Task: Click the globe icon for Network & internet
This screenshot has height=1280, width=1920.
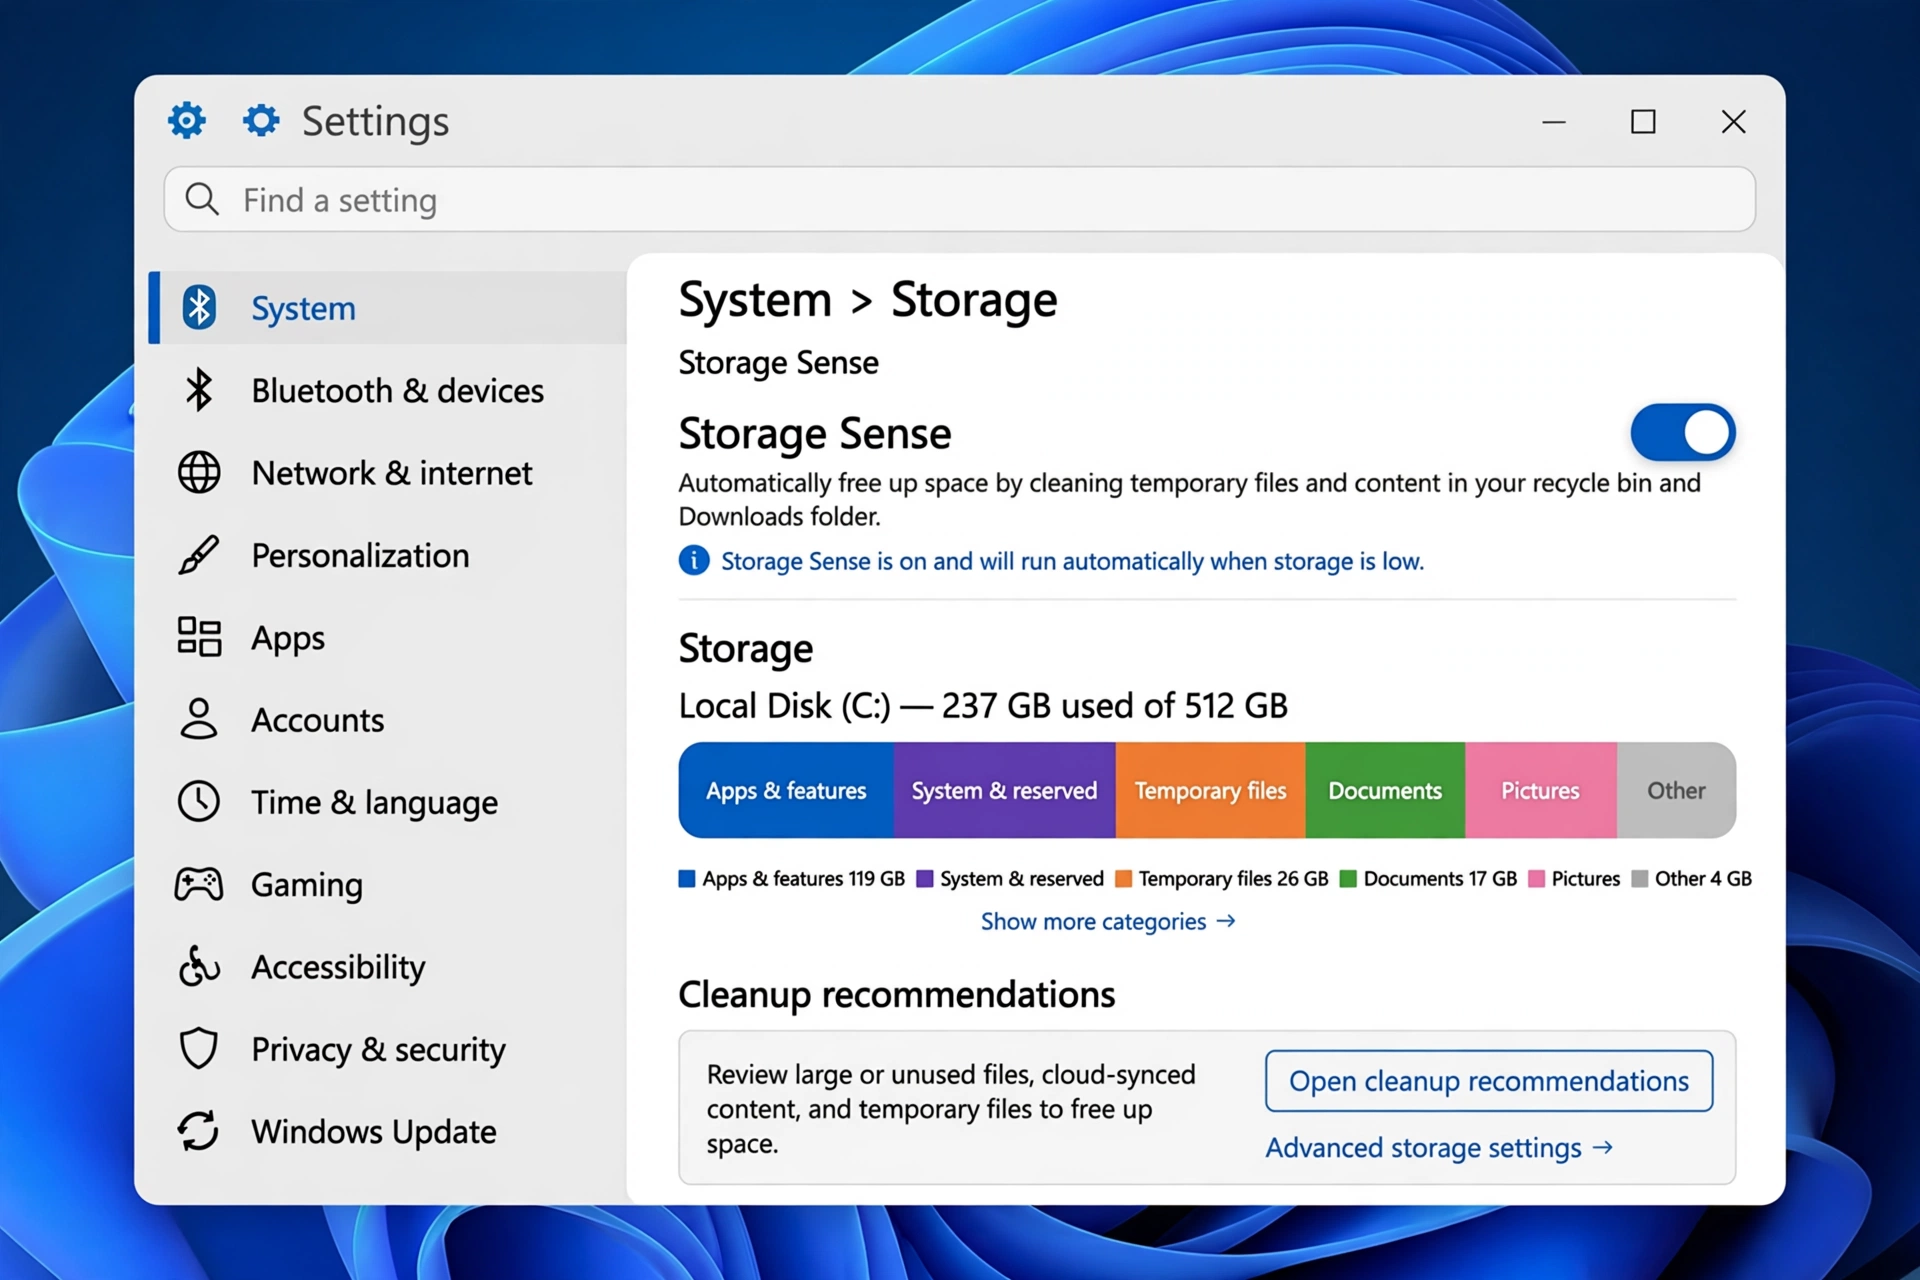Action: coord(199,472)
